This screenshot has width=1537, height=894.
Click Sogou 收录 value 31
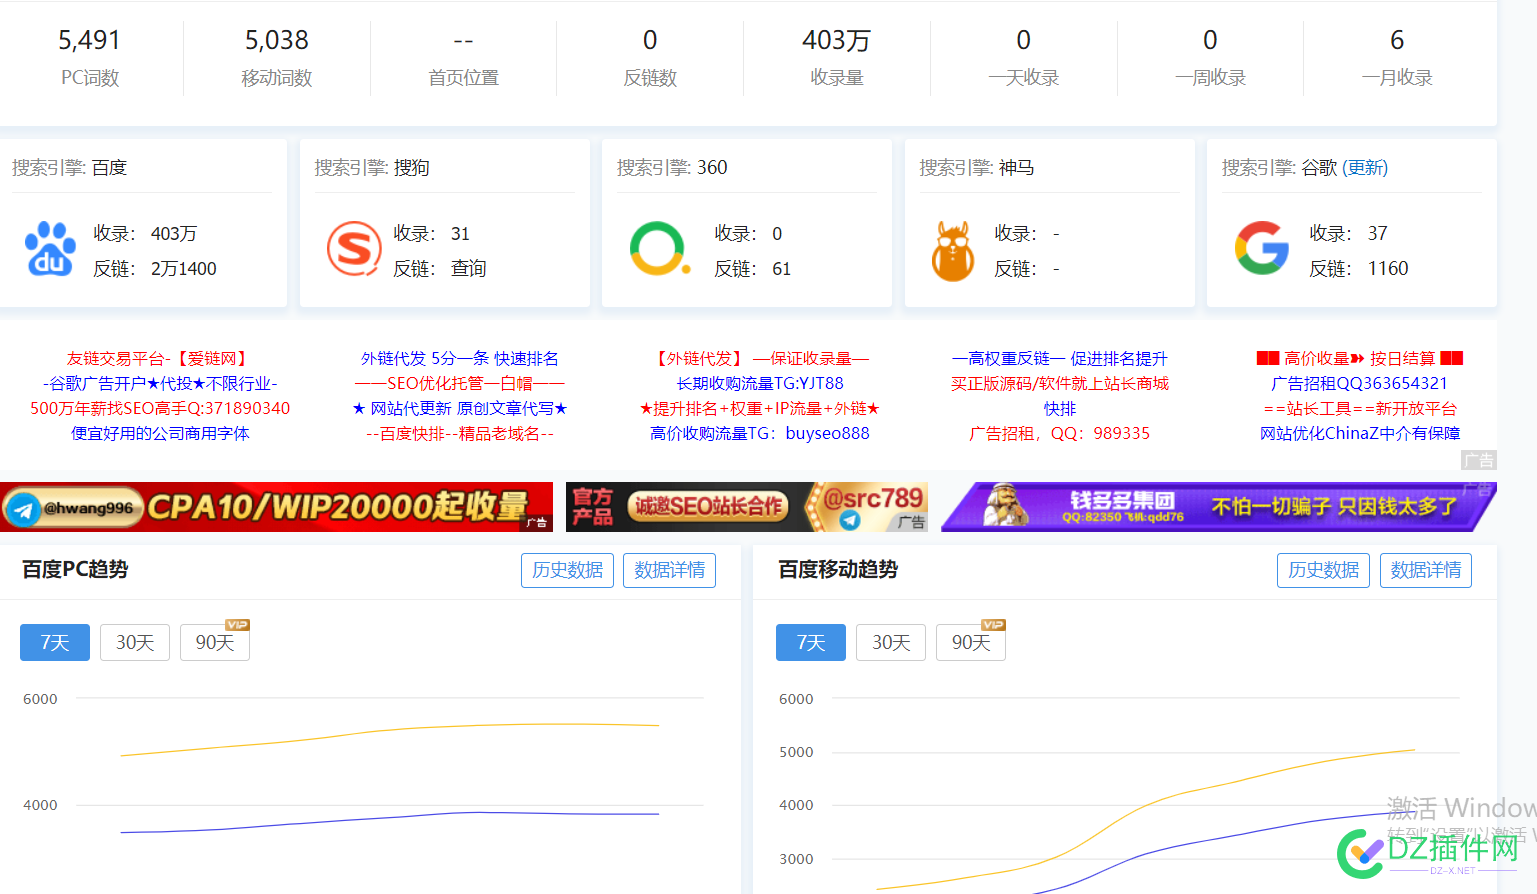(x=460, y=233)
